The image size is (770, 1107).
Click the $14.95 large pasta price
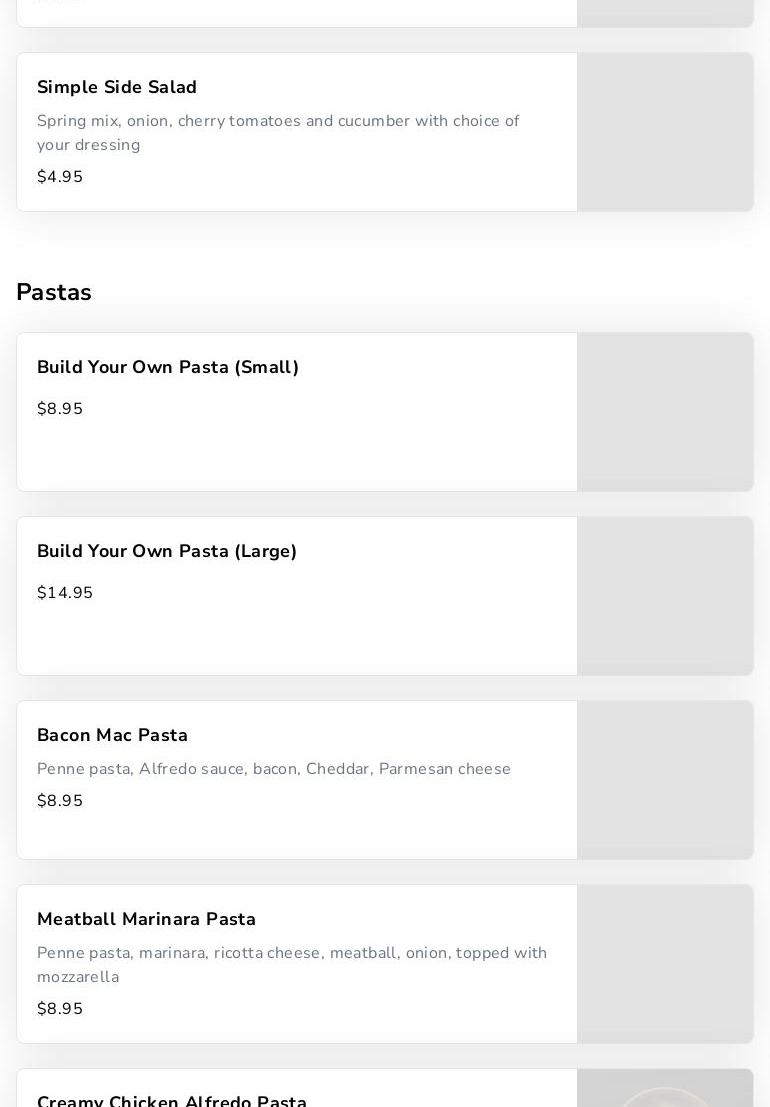click(x=65, y=592)
